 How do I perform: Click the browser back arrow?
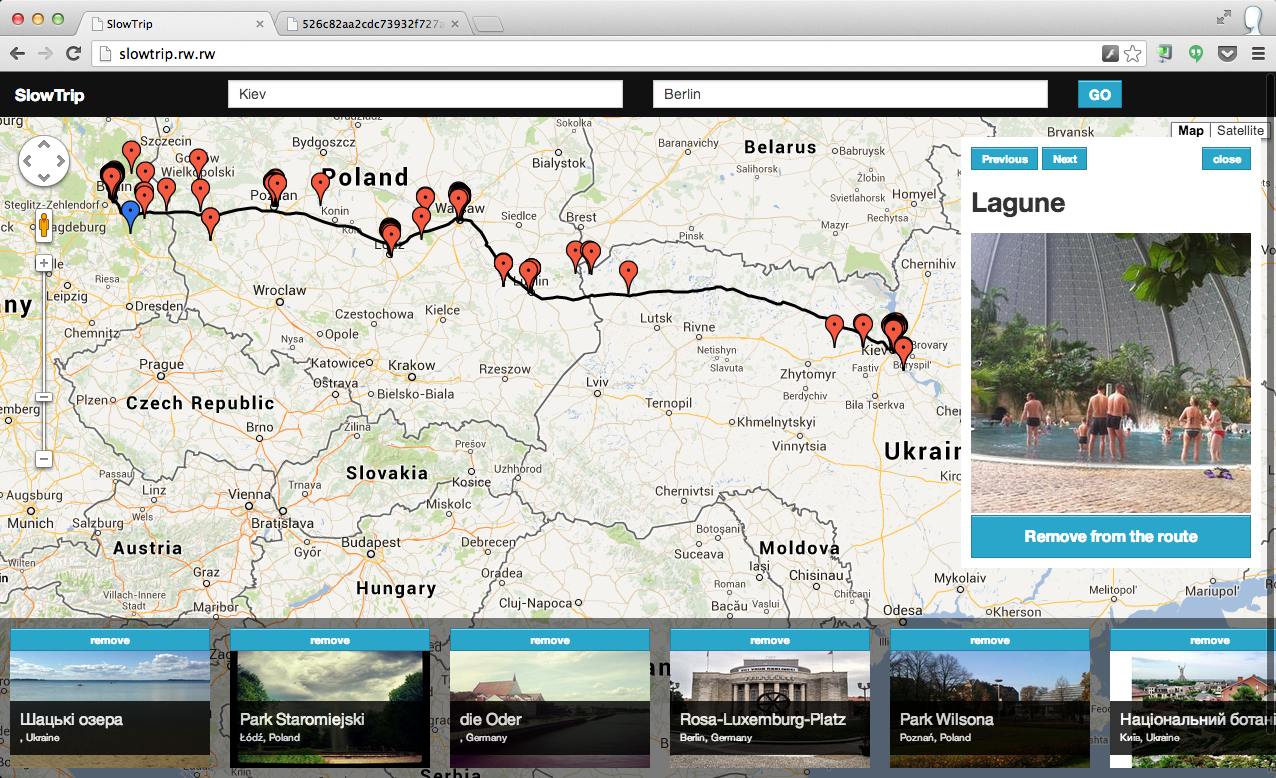click(17, 54)
